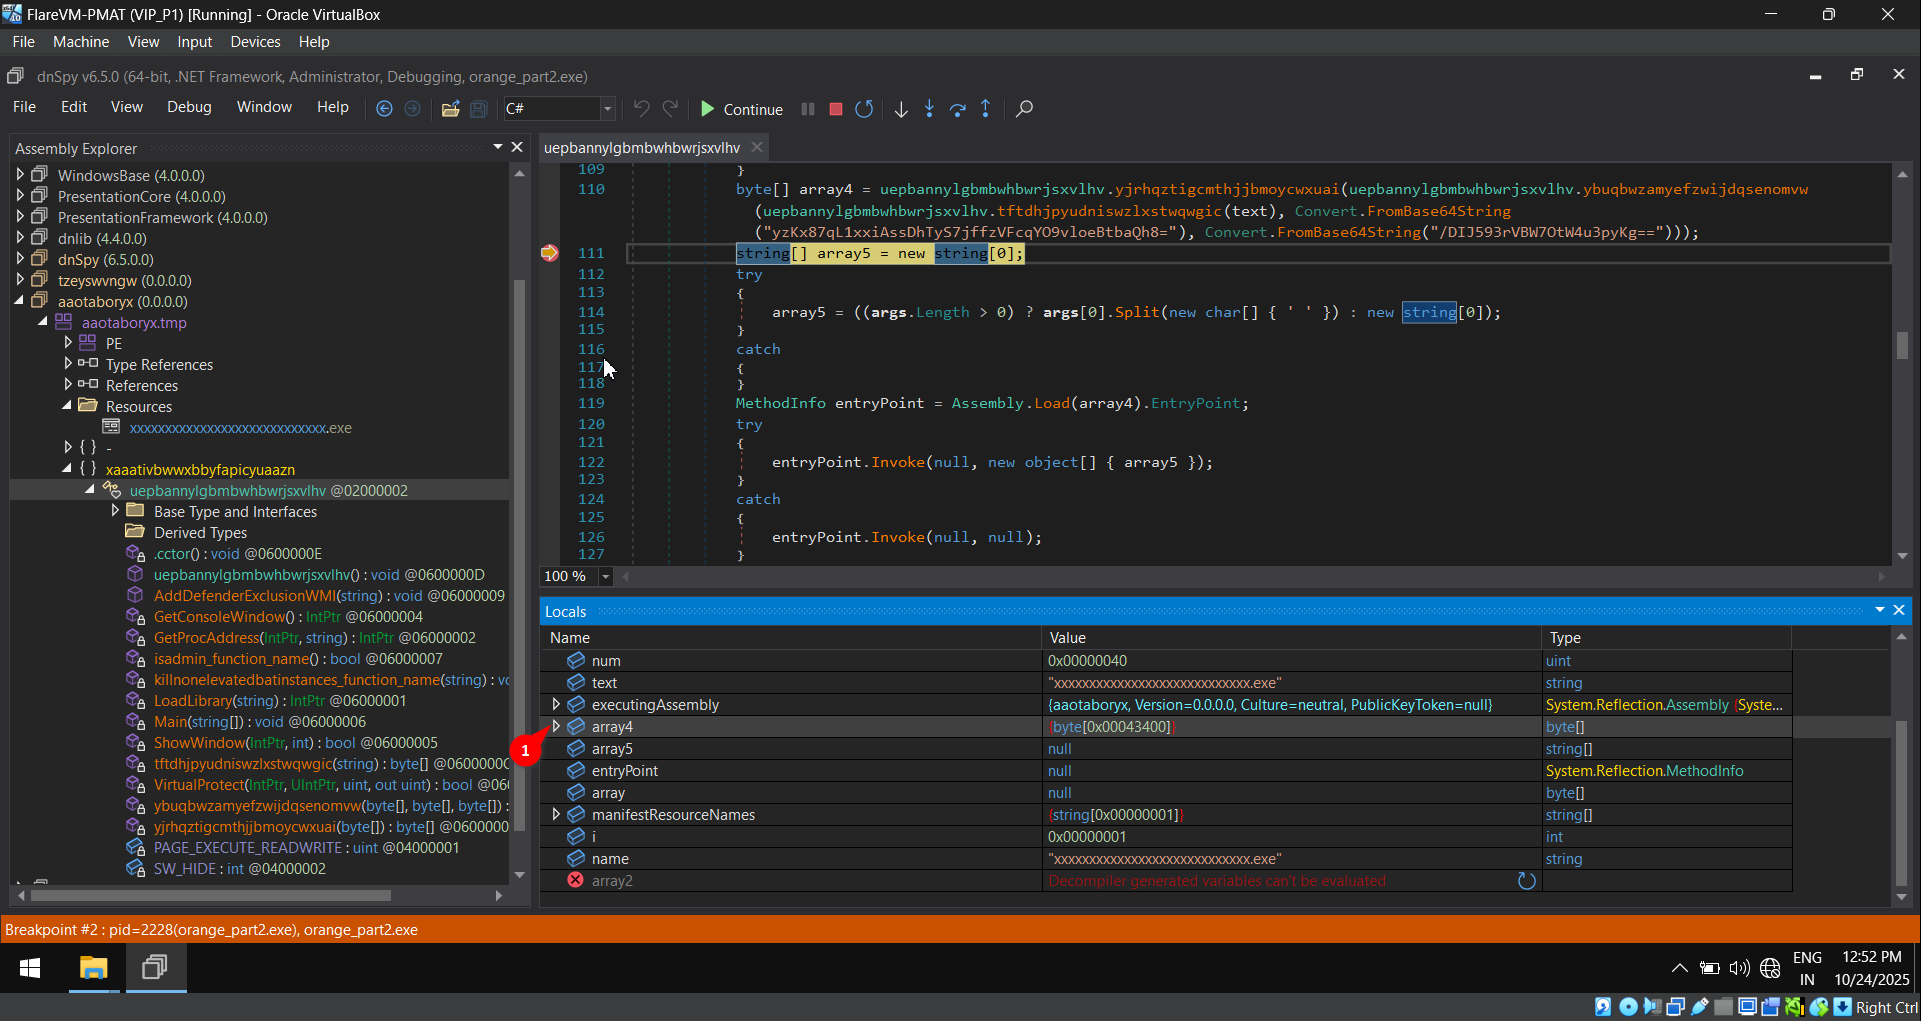Image resolution: width=1921 pixels, height=1021 pixels.
Task: Click the Break All pause icon
Action: [808, 109]
